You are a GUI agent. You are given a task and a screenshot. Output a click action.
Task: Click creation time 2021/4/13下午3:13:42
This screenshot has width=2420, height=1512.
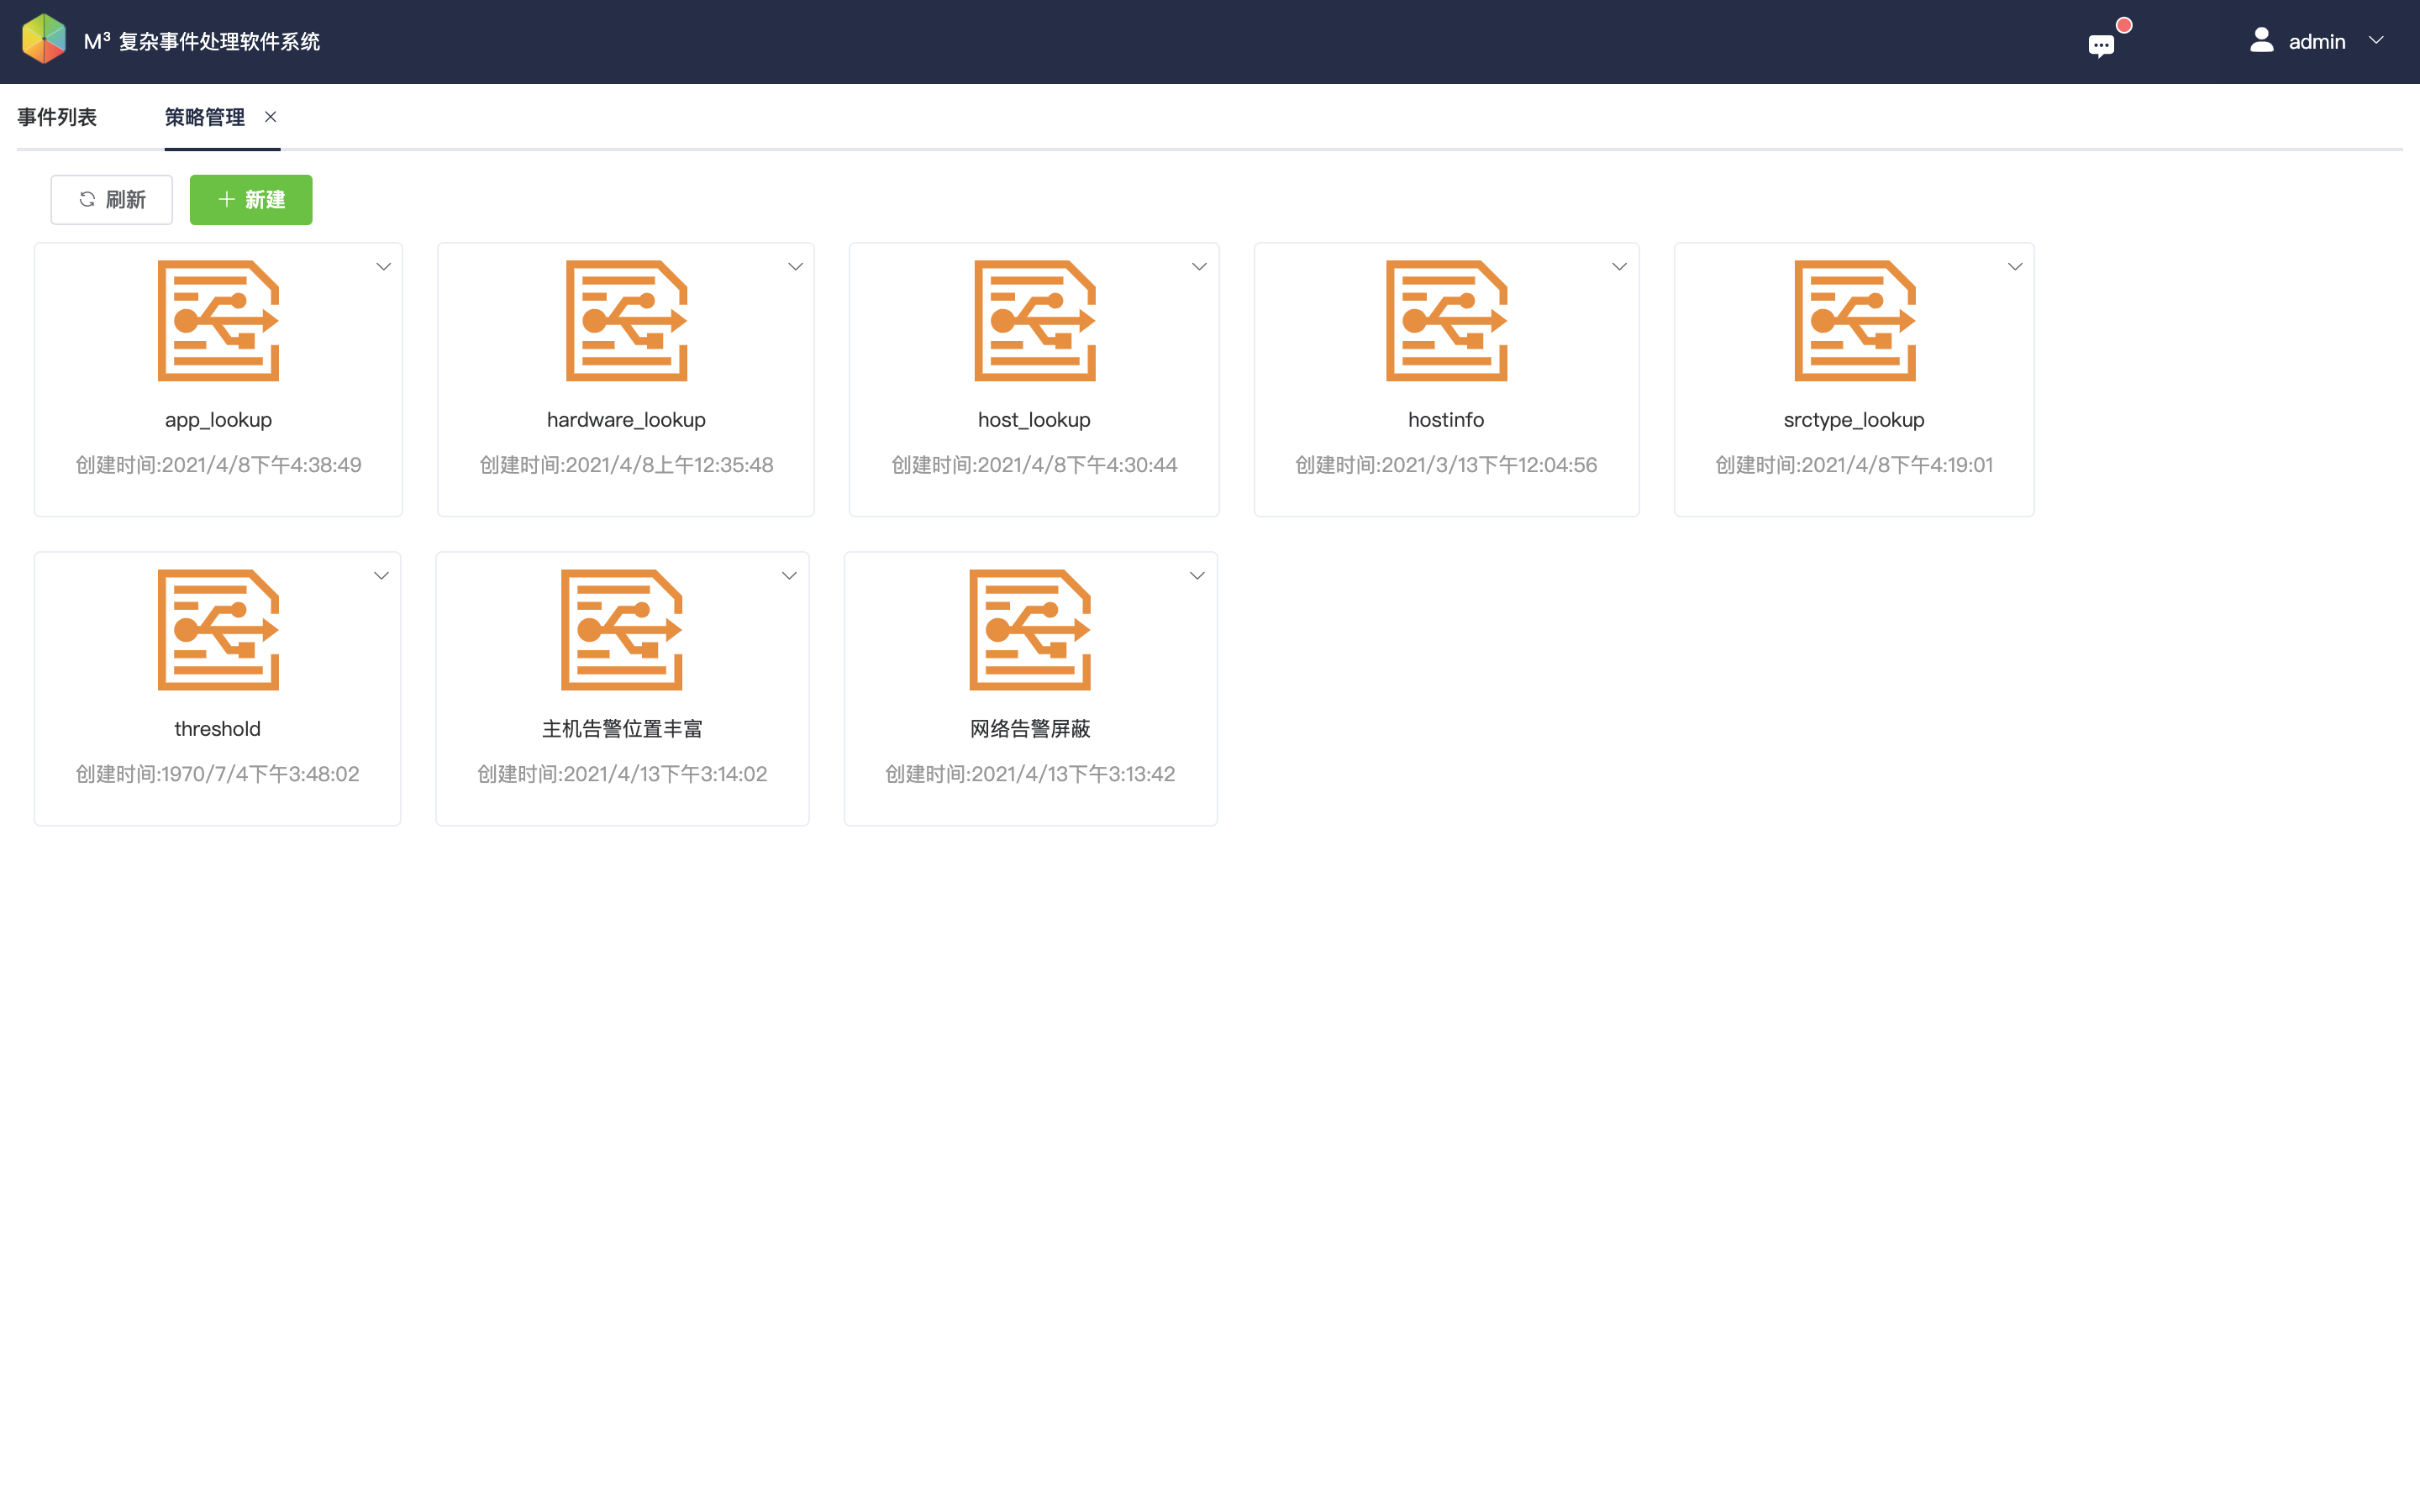(x=1030, y=774)
